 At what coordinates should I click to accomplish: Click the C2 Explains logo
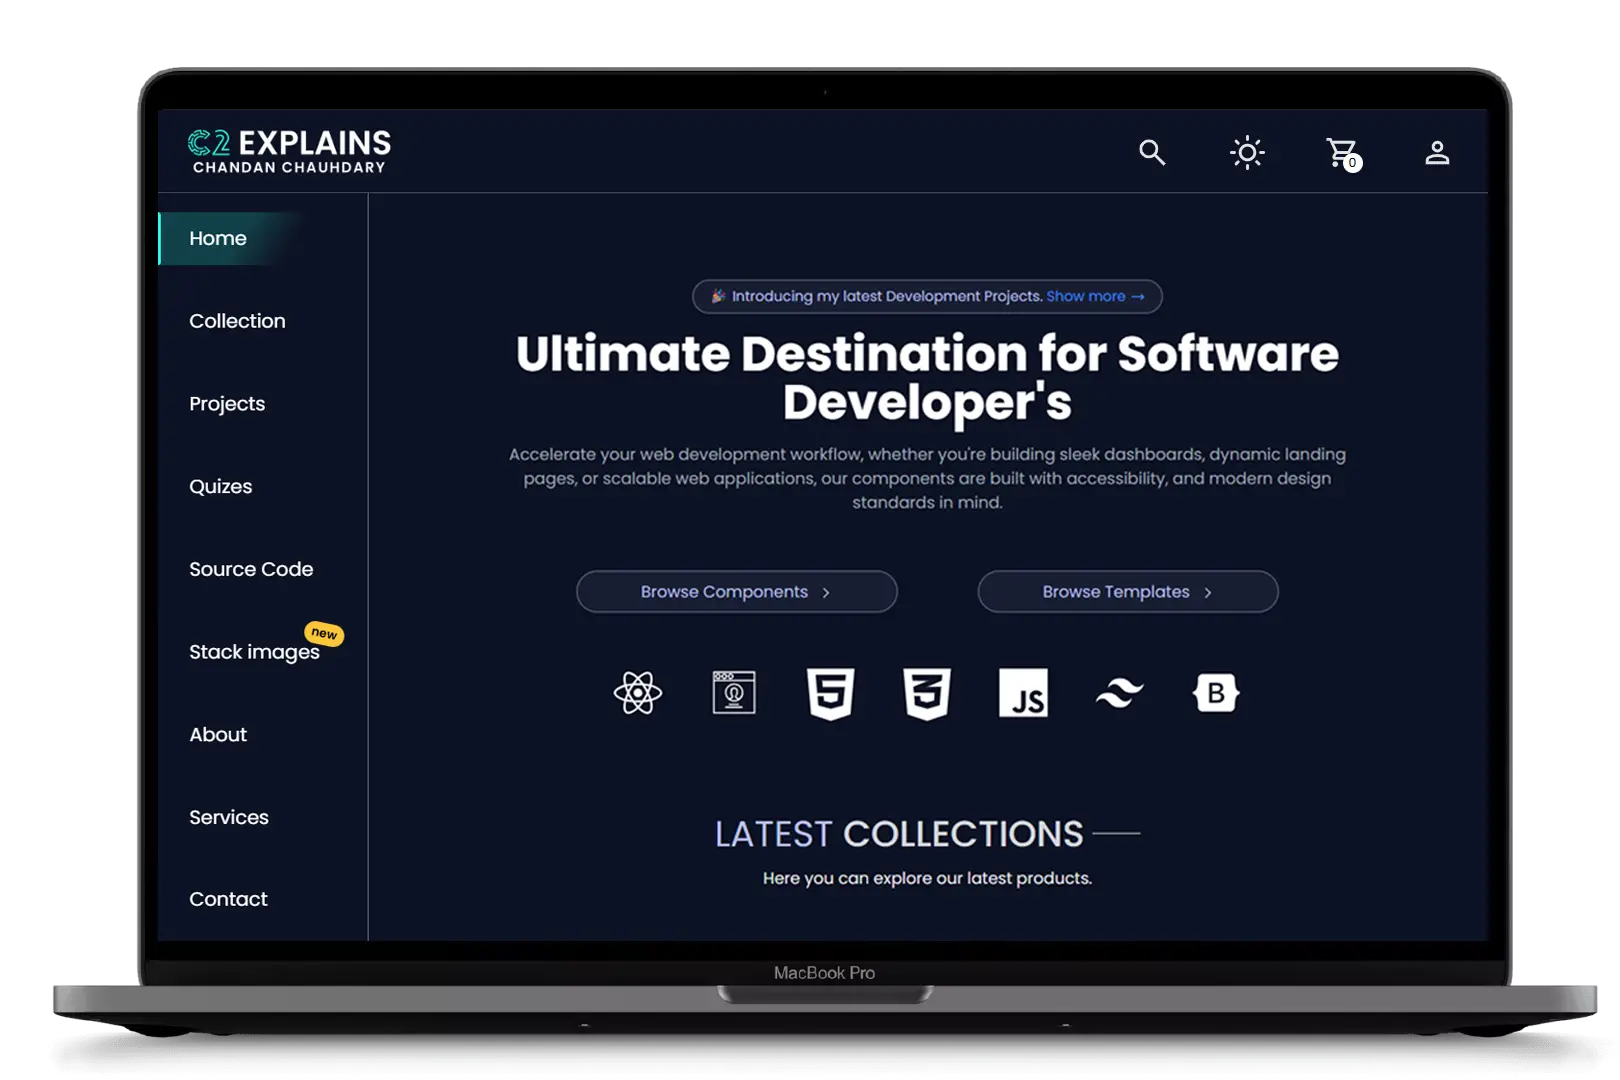tap(289, 152)
